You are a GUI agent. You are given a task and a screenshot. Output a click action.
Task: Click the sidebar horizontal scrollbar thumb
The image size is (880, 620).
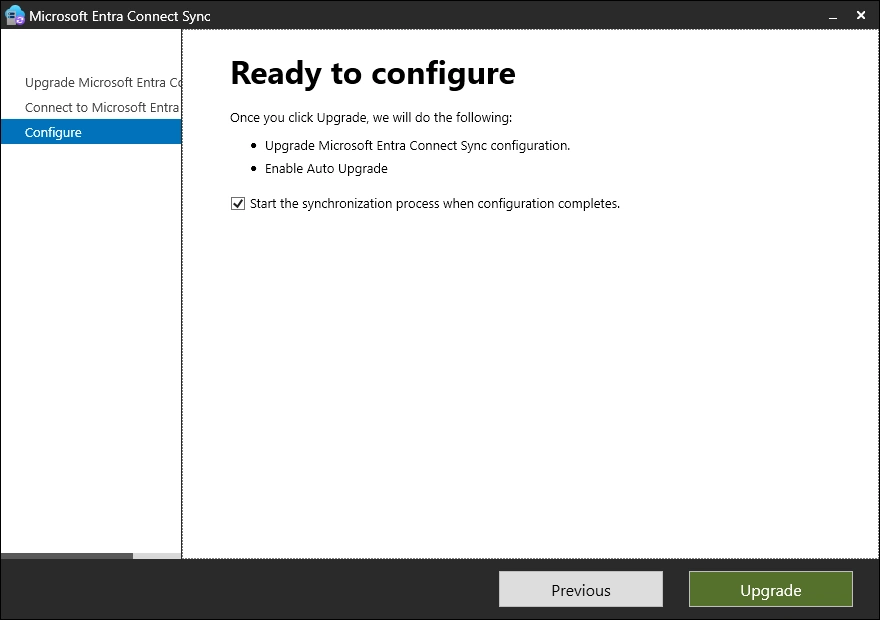[66, 556]
